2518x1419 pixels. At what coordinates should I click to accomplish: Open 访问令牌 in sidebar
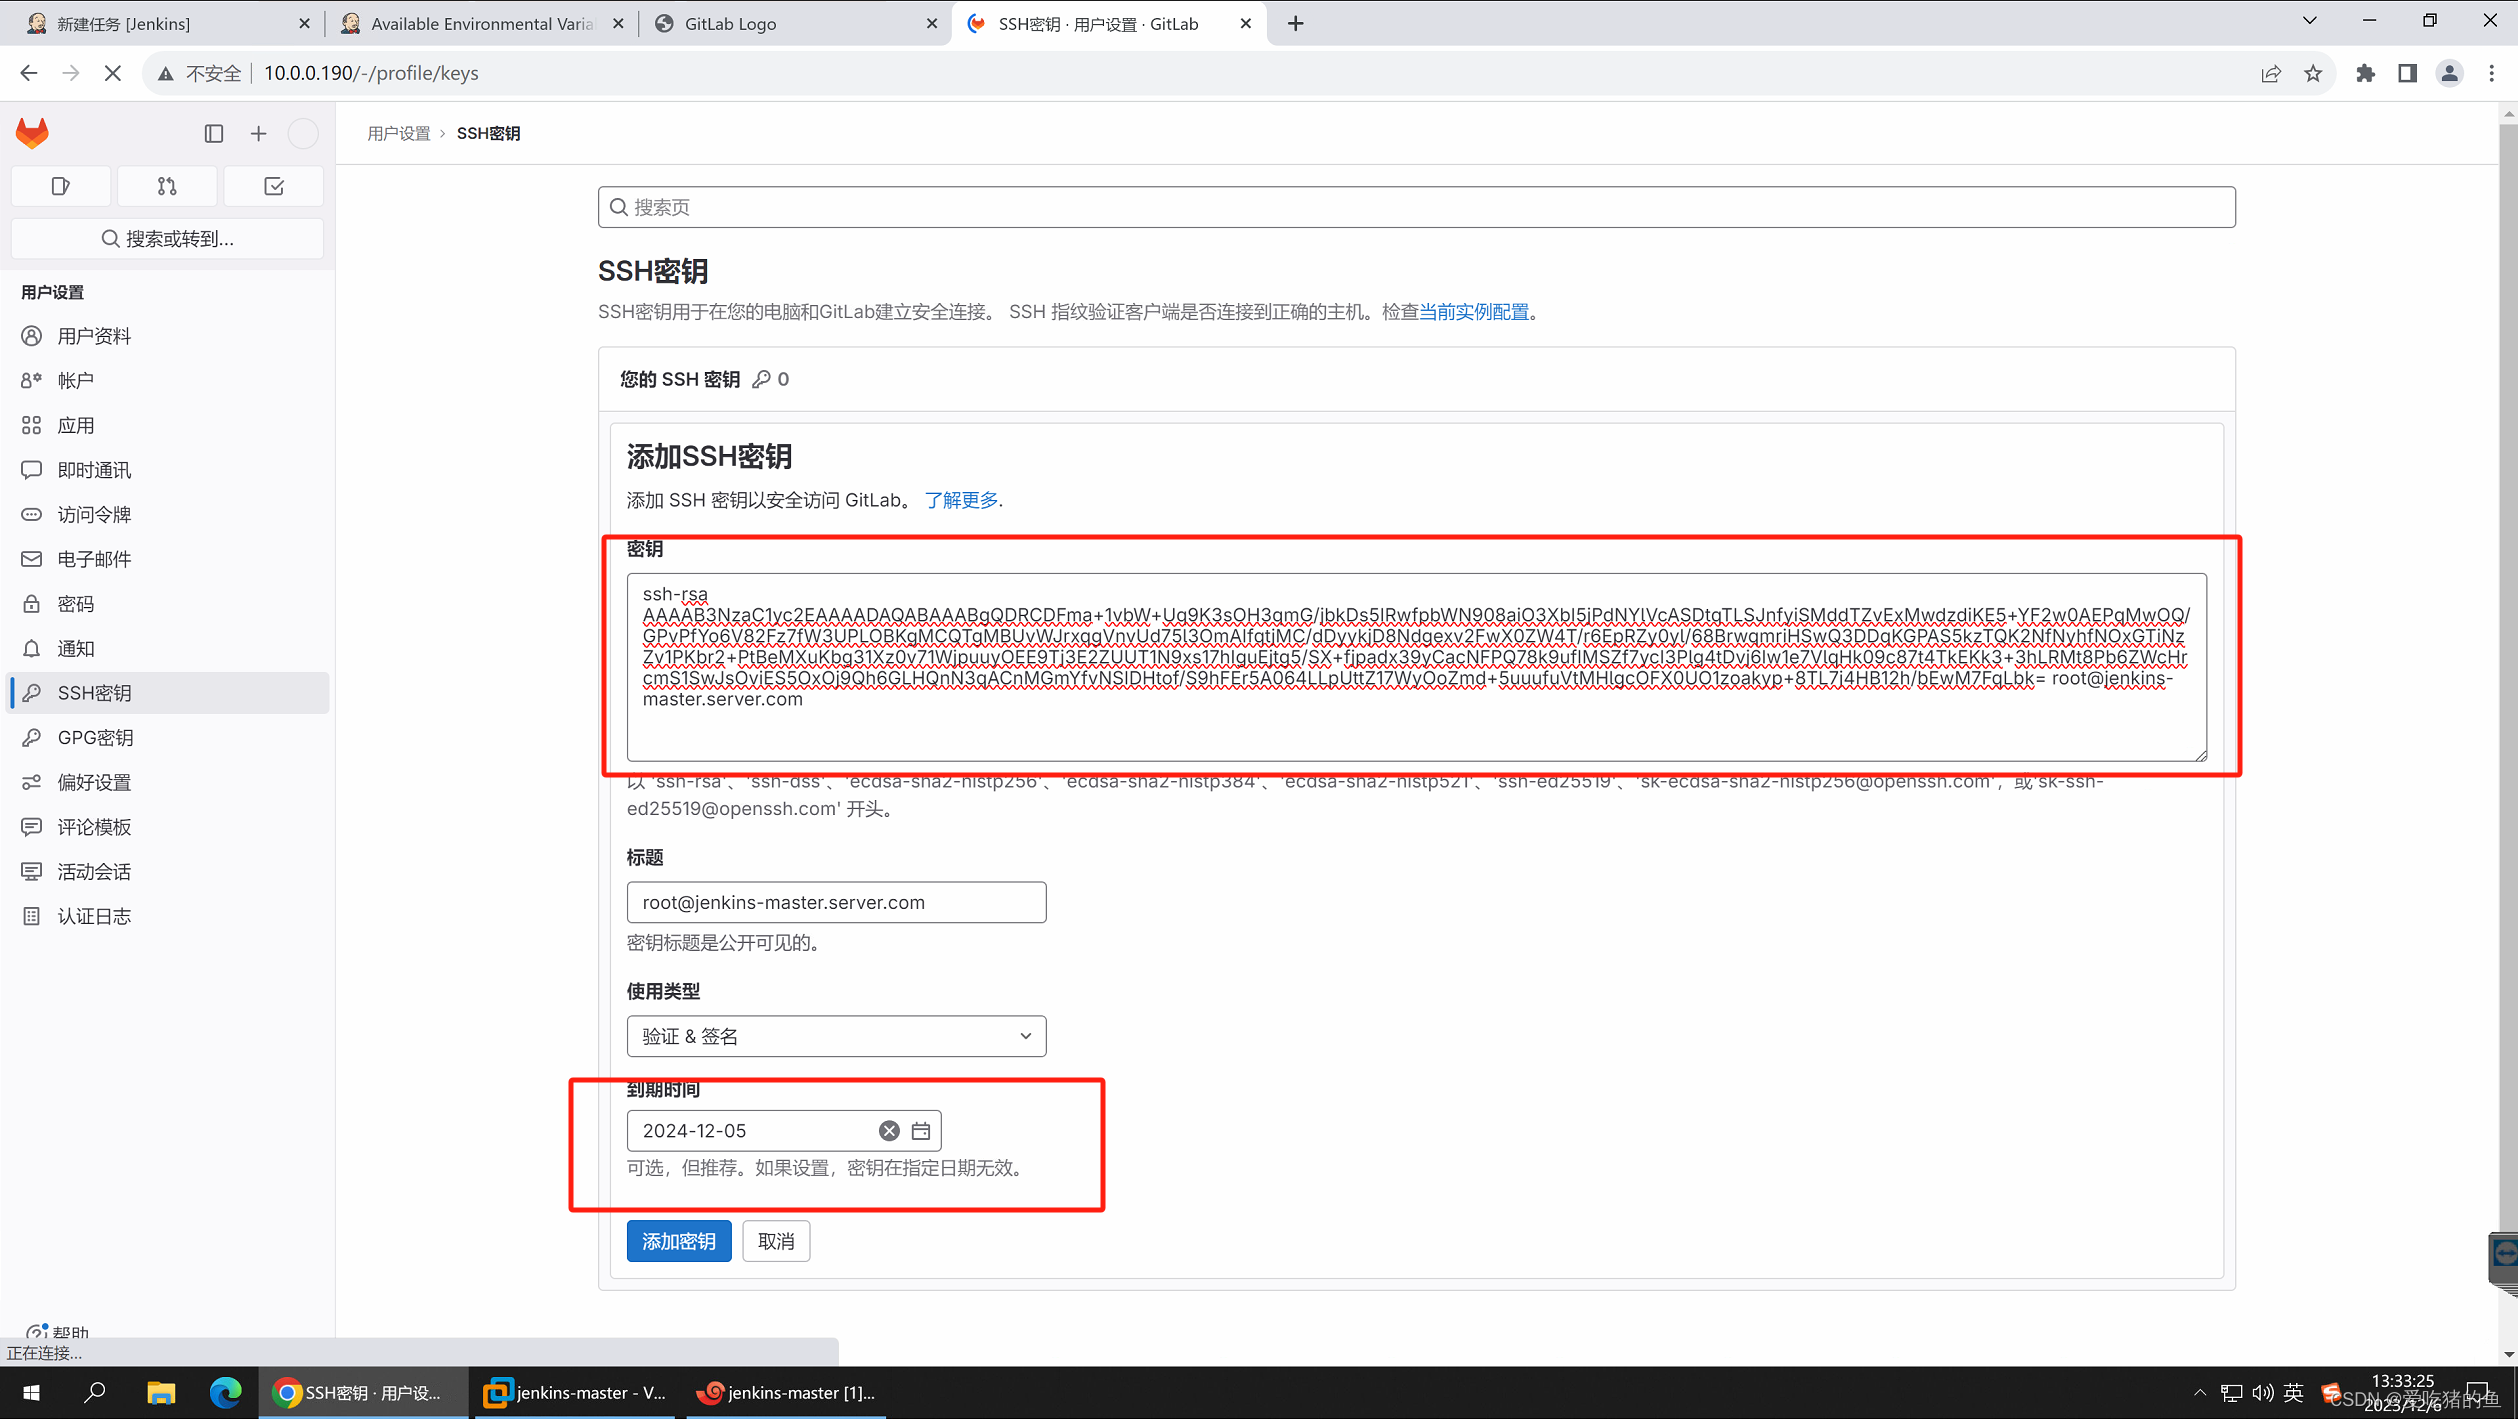[169, 514]
